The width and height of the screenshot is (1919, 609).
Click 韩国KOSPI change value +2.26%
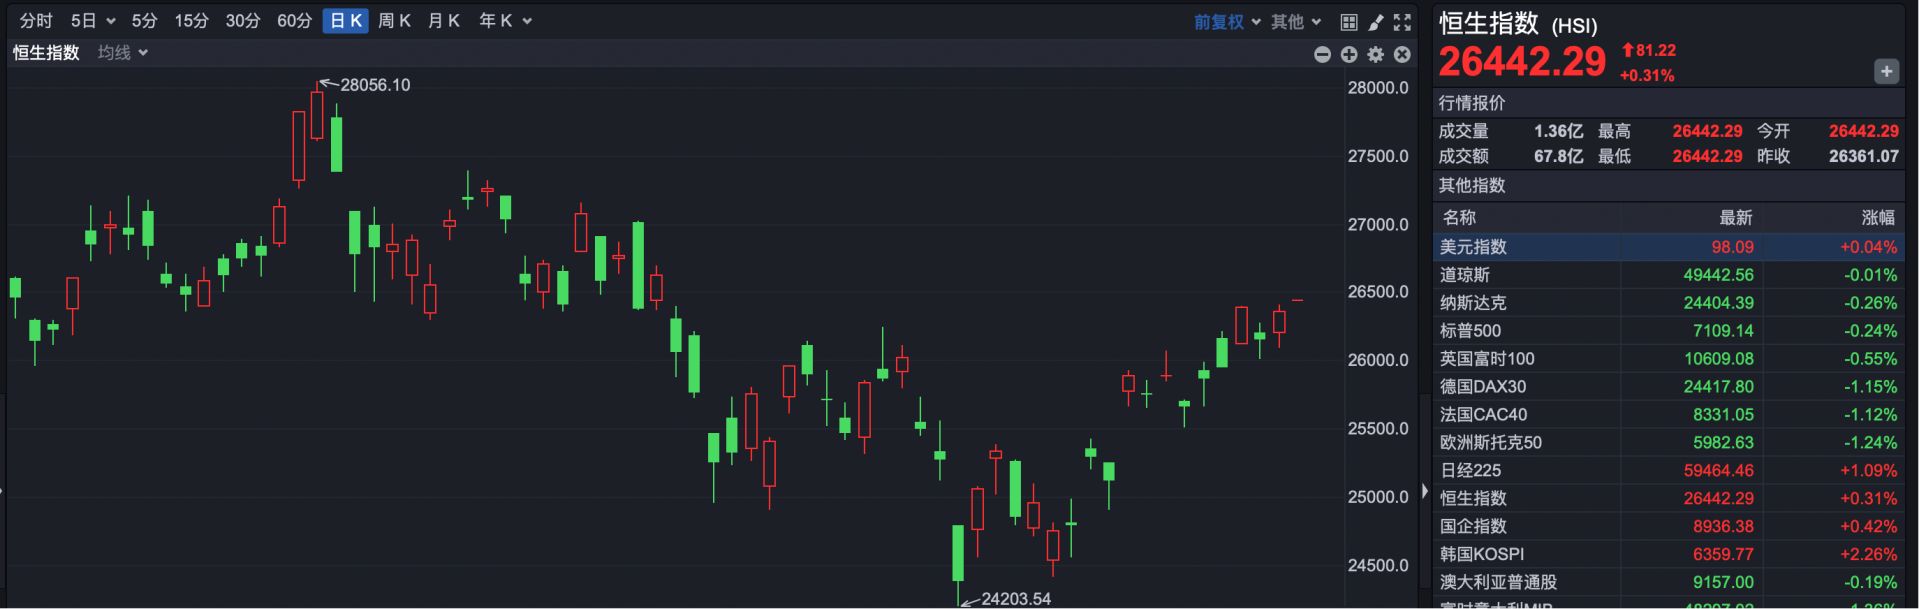pos(1868,555)
